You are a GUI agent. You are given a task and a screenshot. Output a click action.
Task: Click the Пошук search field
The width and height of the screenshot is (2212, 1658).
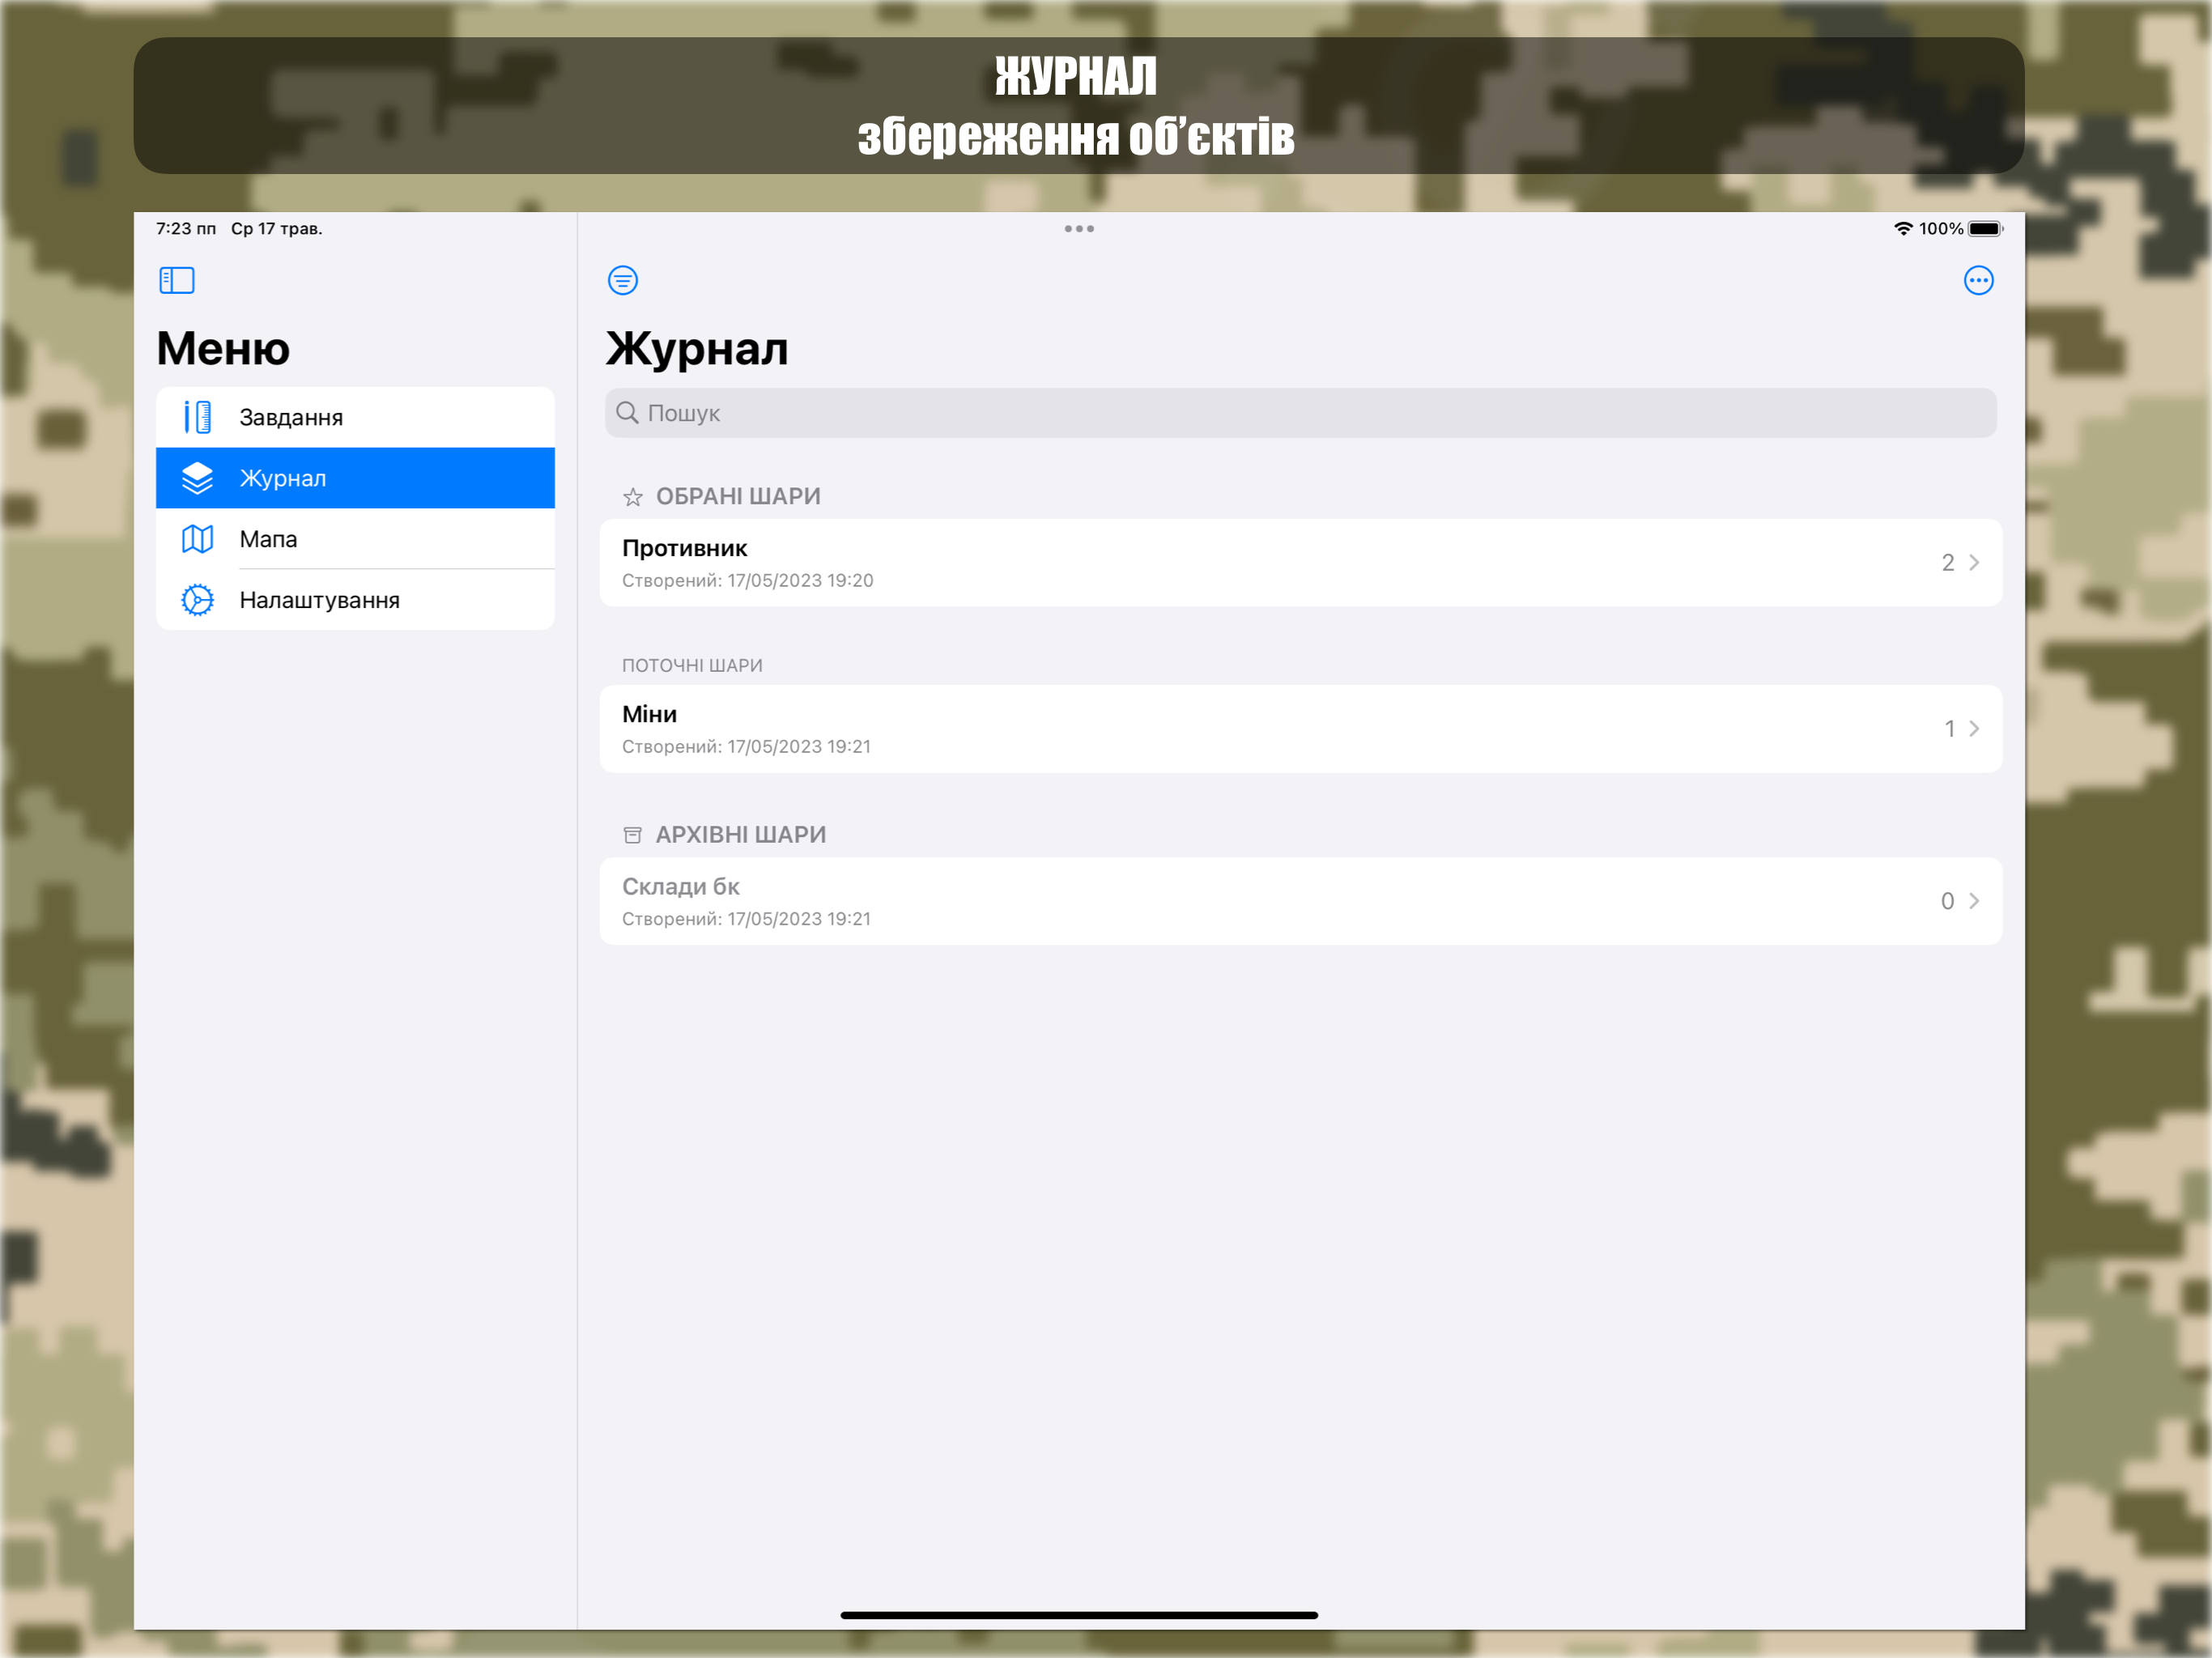pyautogui.click(x=1300, y=413)
